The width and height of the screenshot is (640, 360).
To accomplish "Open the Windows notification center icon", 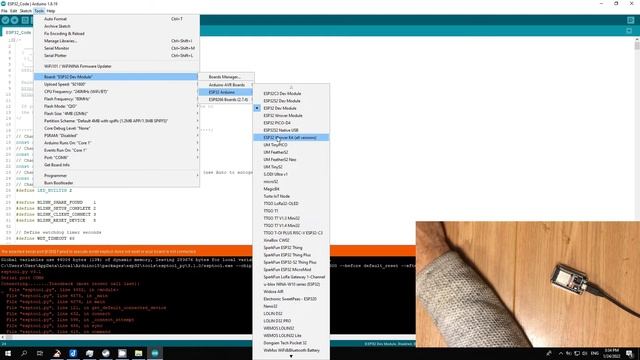I will (630, 353).
